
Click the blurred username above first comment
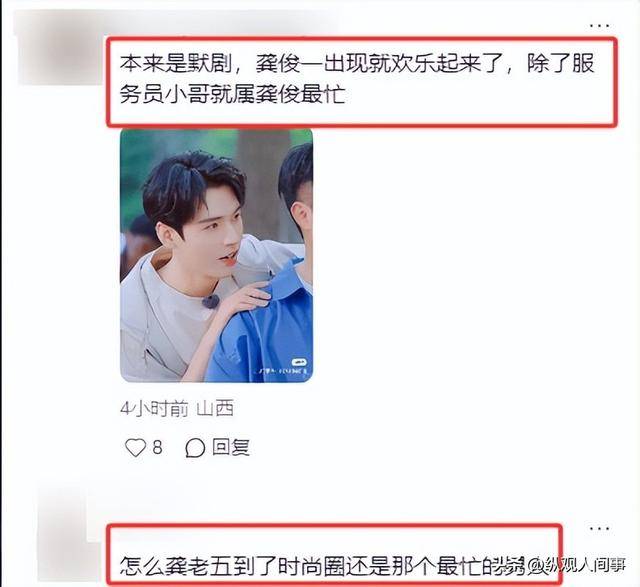(x=222, y=22)
